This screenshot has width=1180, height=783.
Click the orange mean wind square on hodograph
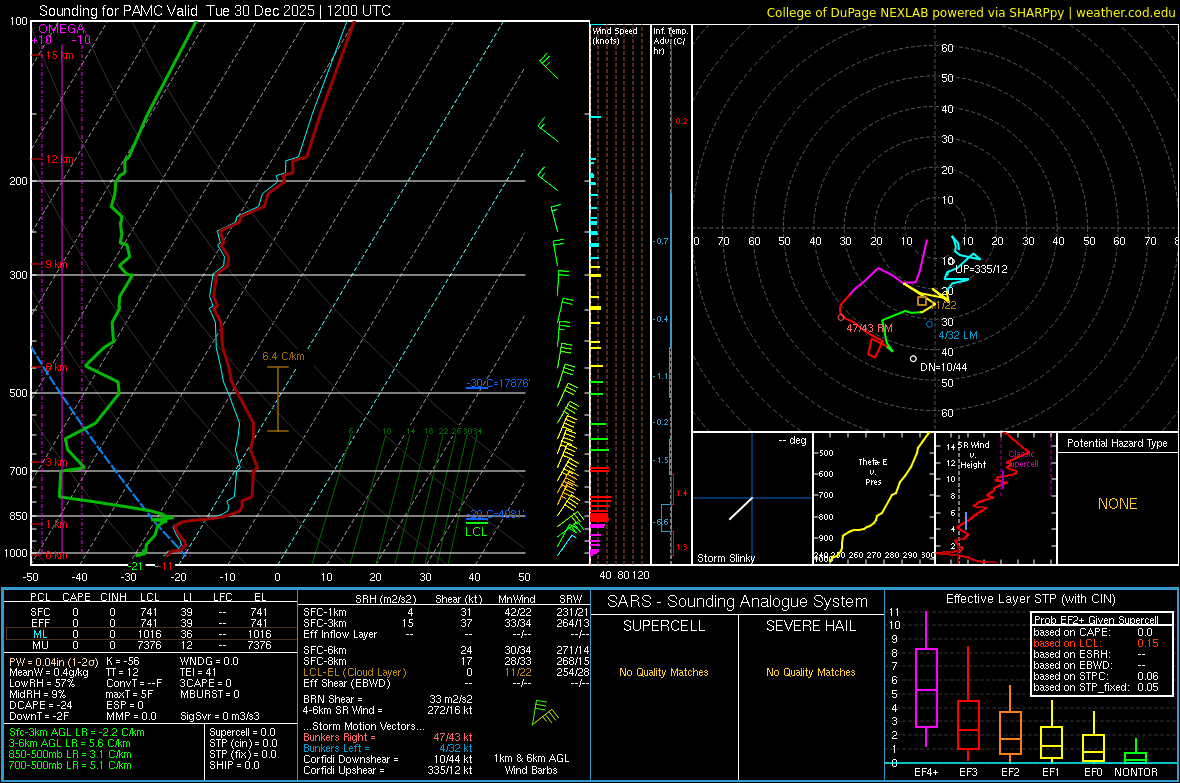(x=922, y=301)
